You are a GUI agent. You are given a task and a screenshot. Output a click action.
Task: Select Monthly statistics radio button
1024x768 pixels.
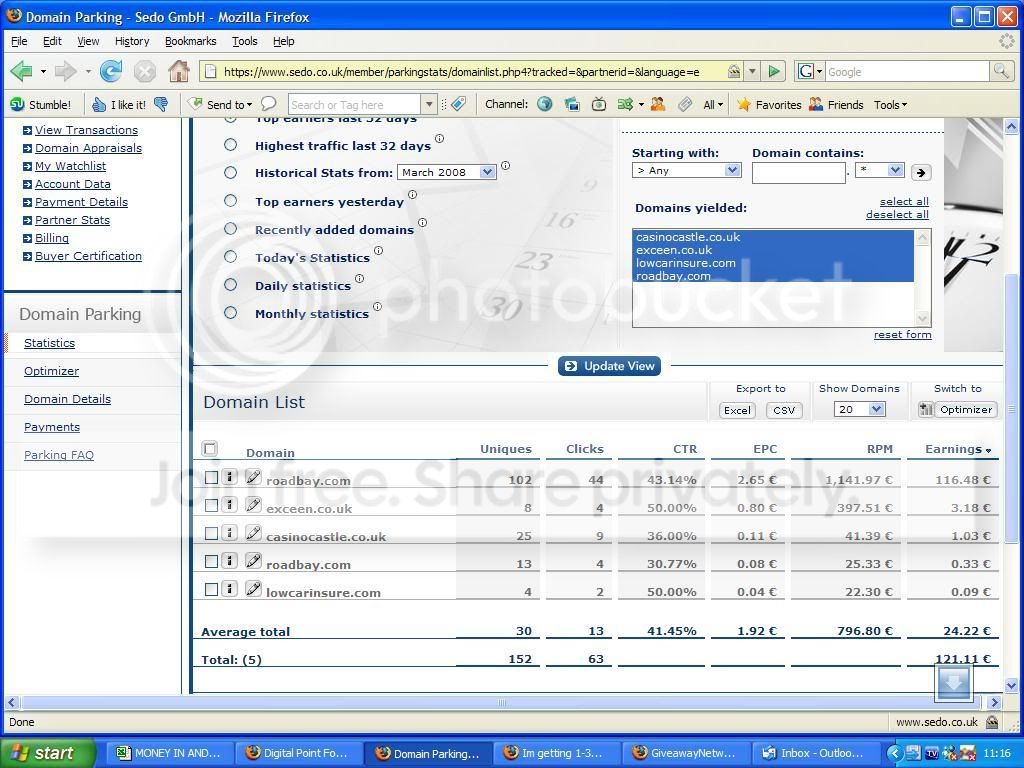click(x=231, y=313)
